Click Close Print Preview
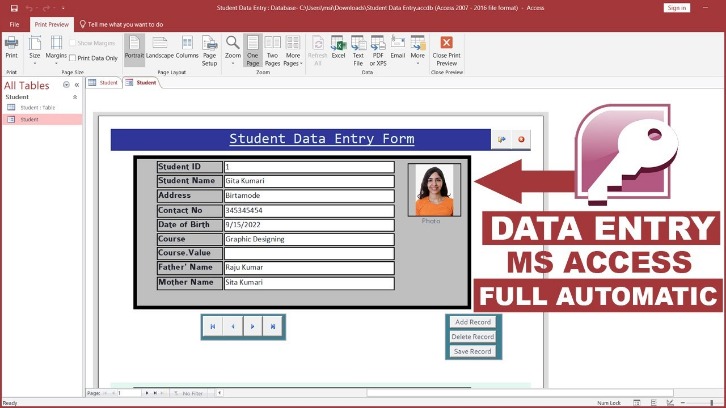The height and width of the screenshot is (408, 726). 446,51
